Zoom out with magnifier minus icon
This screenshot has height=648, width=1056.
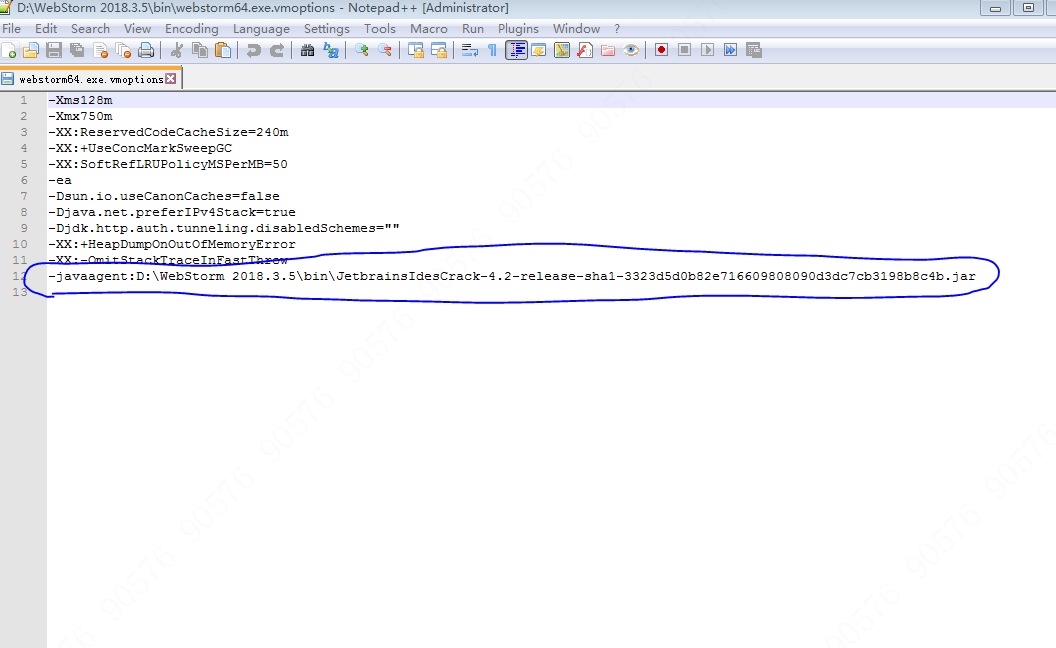point(385,51)
